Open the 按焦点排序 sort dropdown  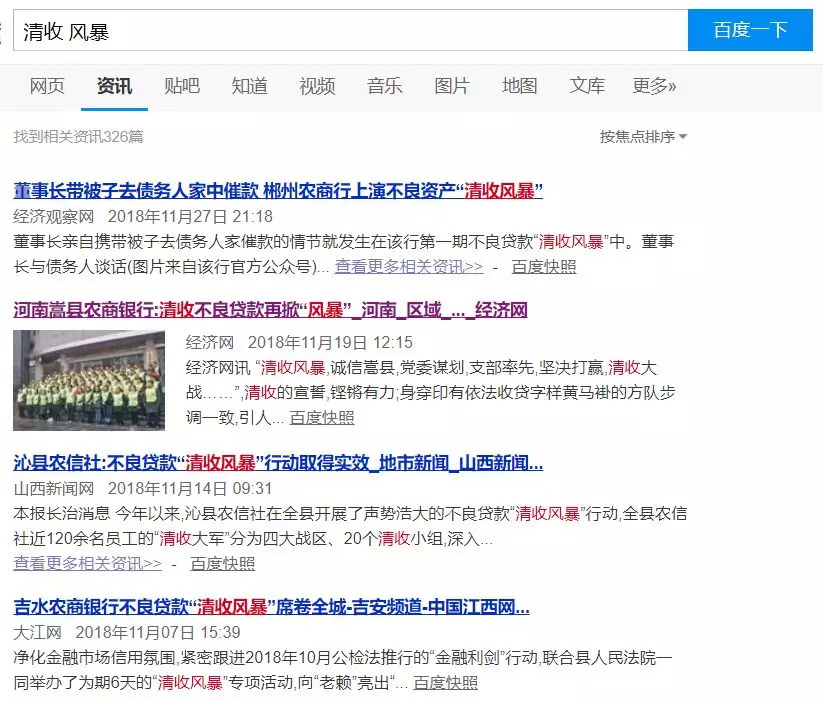(643, 137)
